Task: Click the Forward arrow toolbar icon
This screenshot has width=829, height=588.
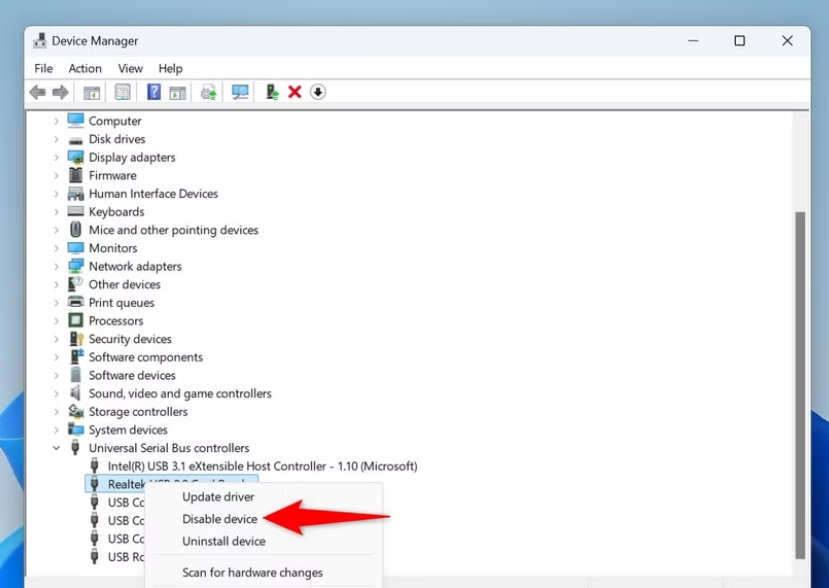Action: pyautogui.click(x=60, y=93)
